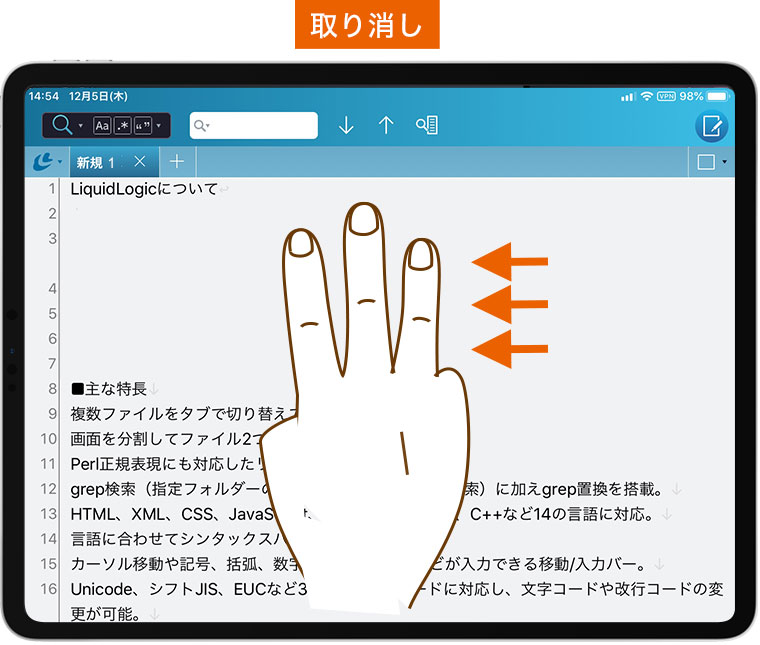Toggle whole-word quotes search option
The height and width of the screenshot is (645, 760).
tap(143, 126)
